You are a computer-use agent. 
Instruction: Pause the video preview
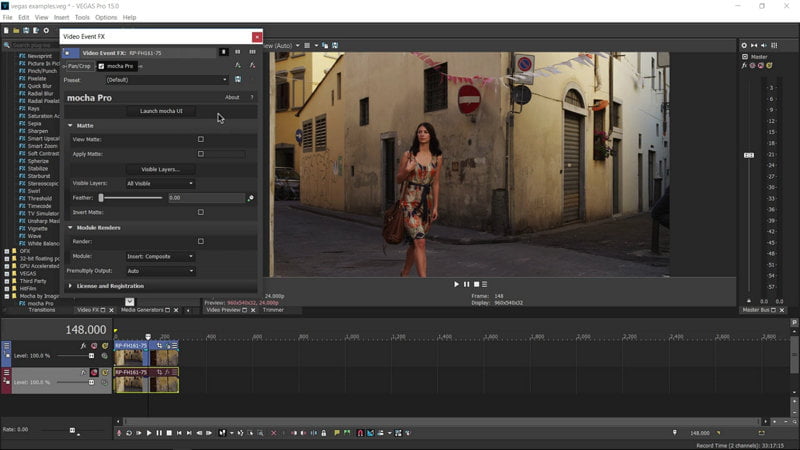pyautogui.click(x=466, y=284)
